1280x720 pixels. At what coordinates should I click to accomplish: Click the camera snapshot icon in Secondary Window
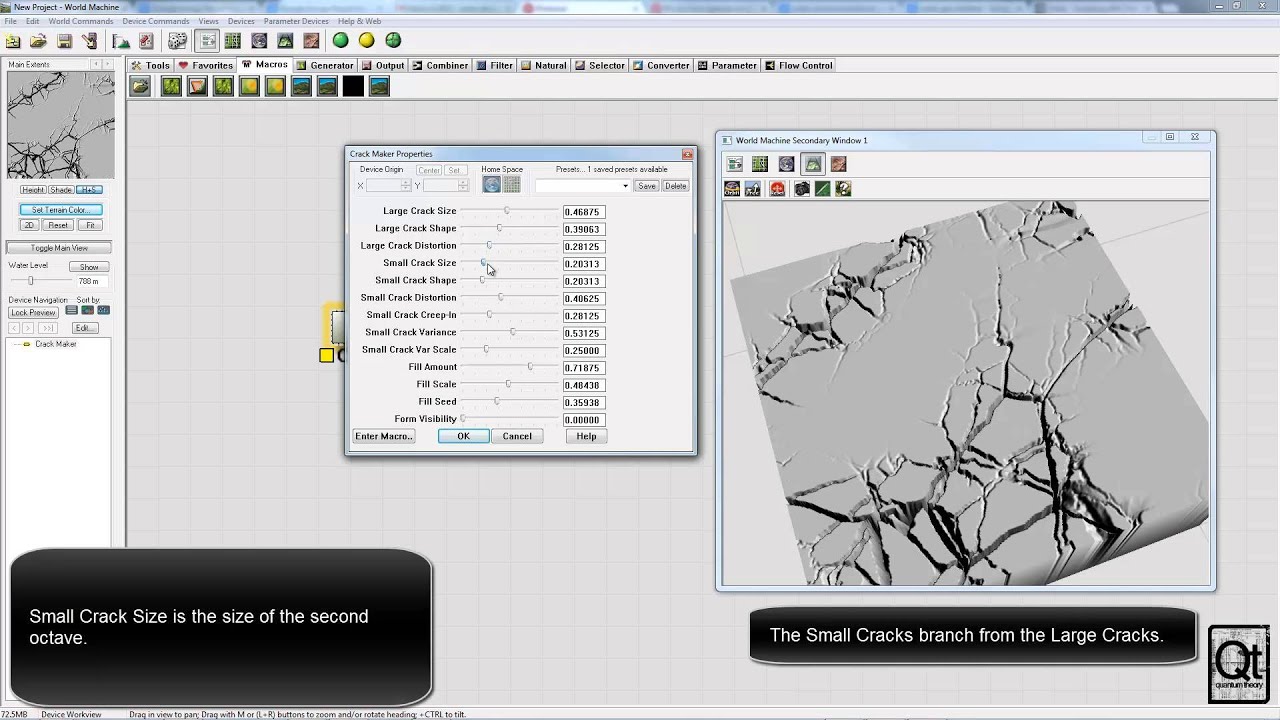coord(801,188)
